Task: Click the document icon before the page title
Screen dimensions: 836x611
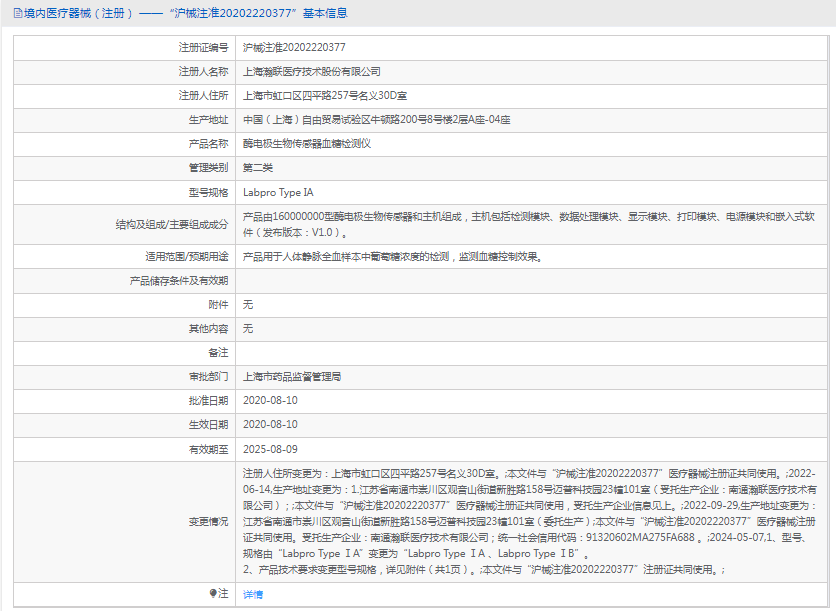Action: point(18,13)
